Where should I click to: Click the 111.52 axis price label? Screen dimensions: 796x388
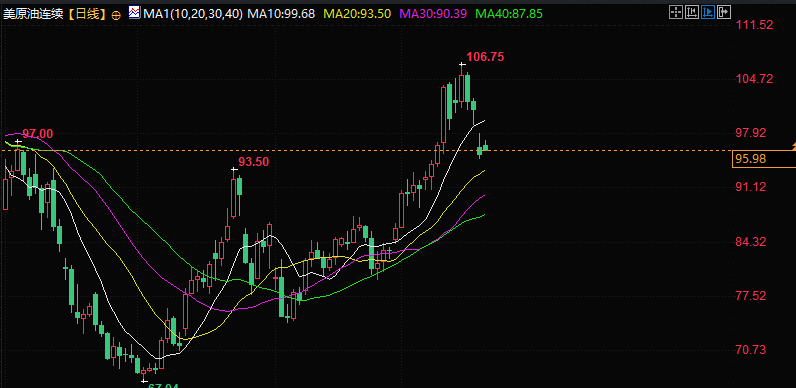pyautogui.click(x=754, y=25)
